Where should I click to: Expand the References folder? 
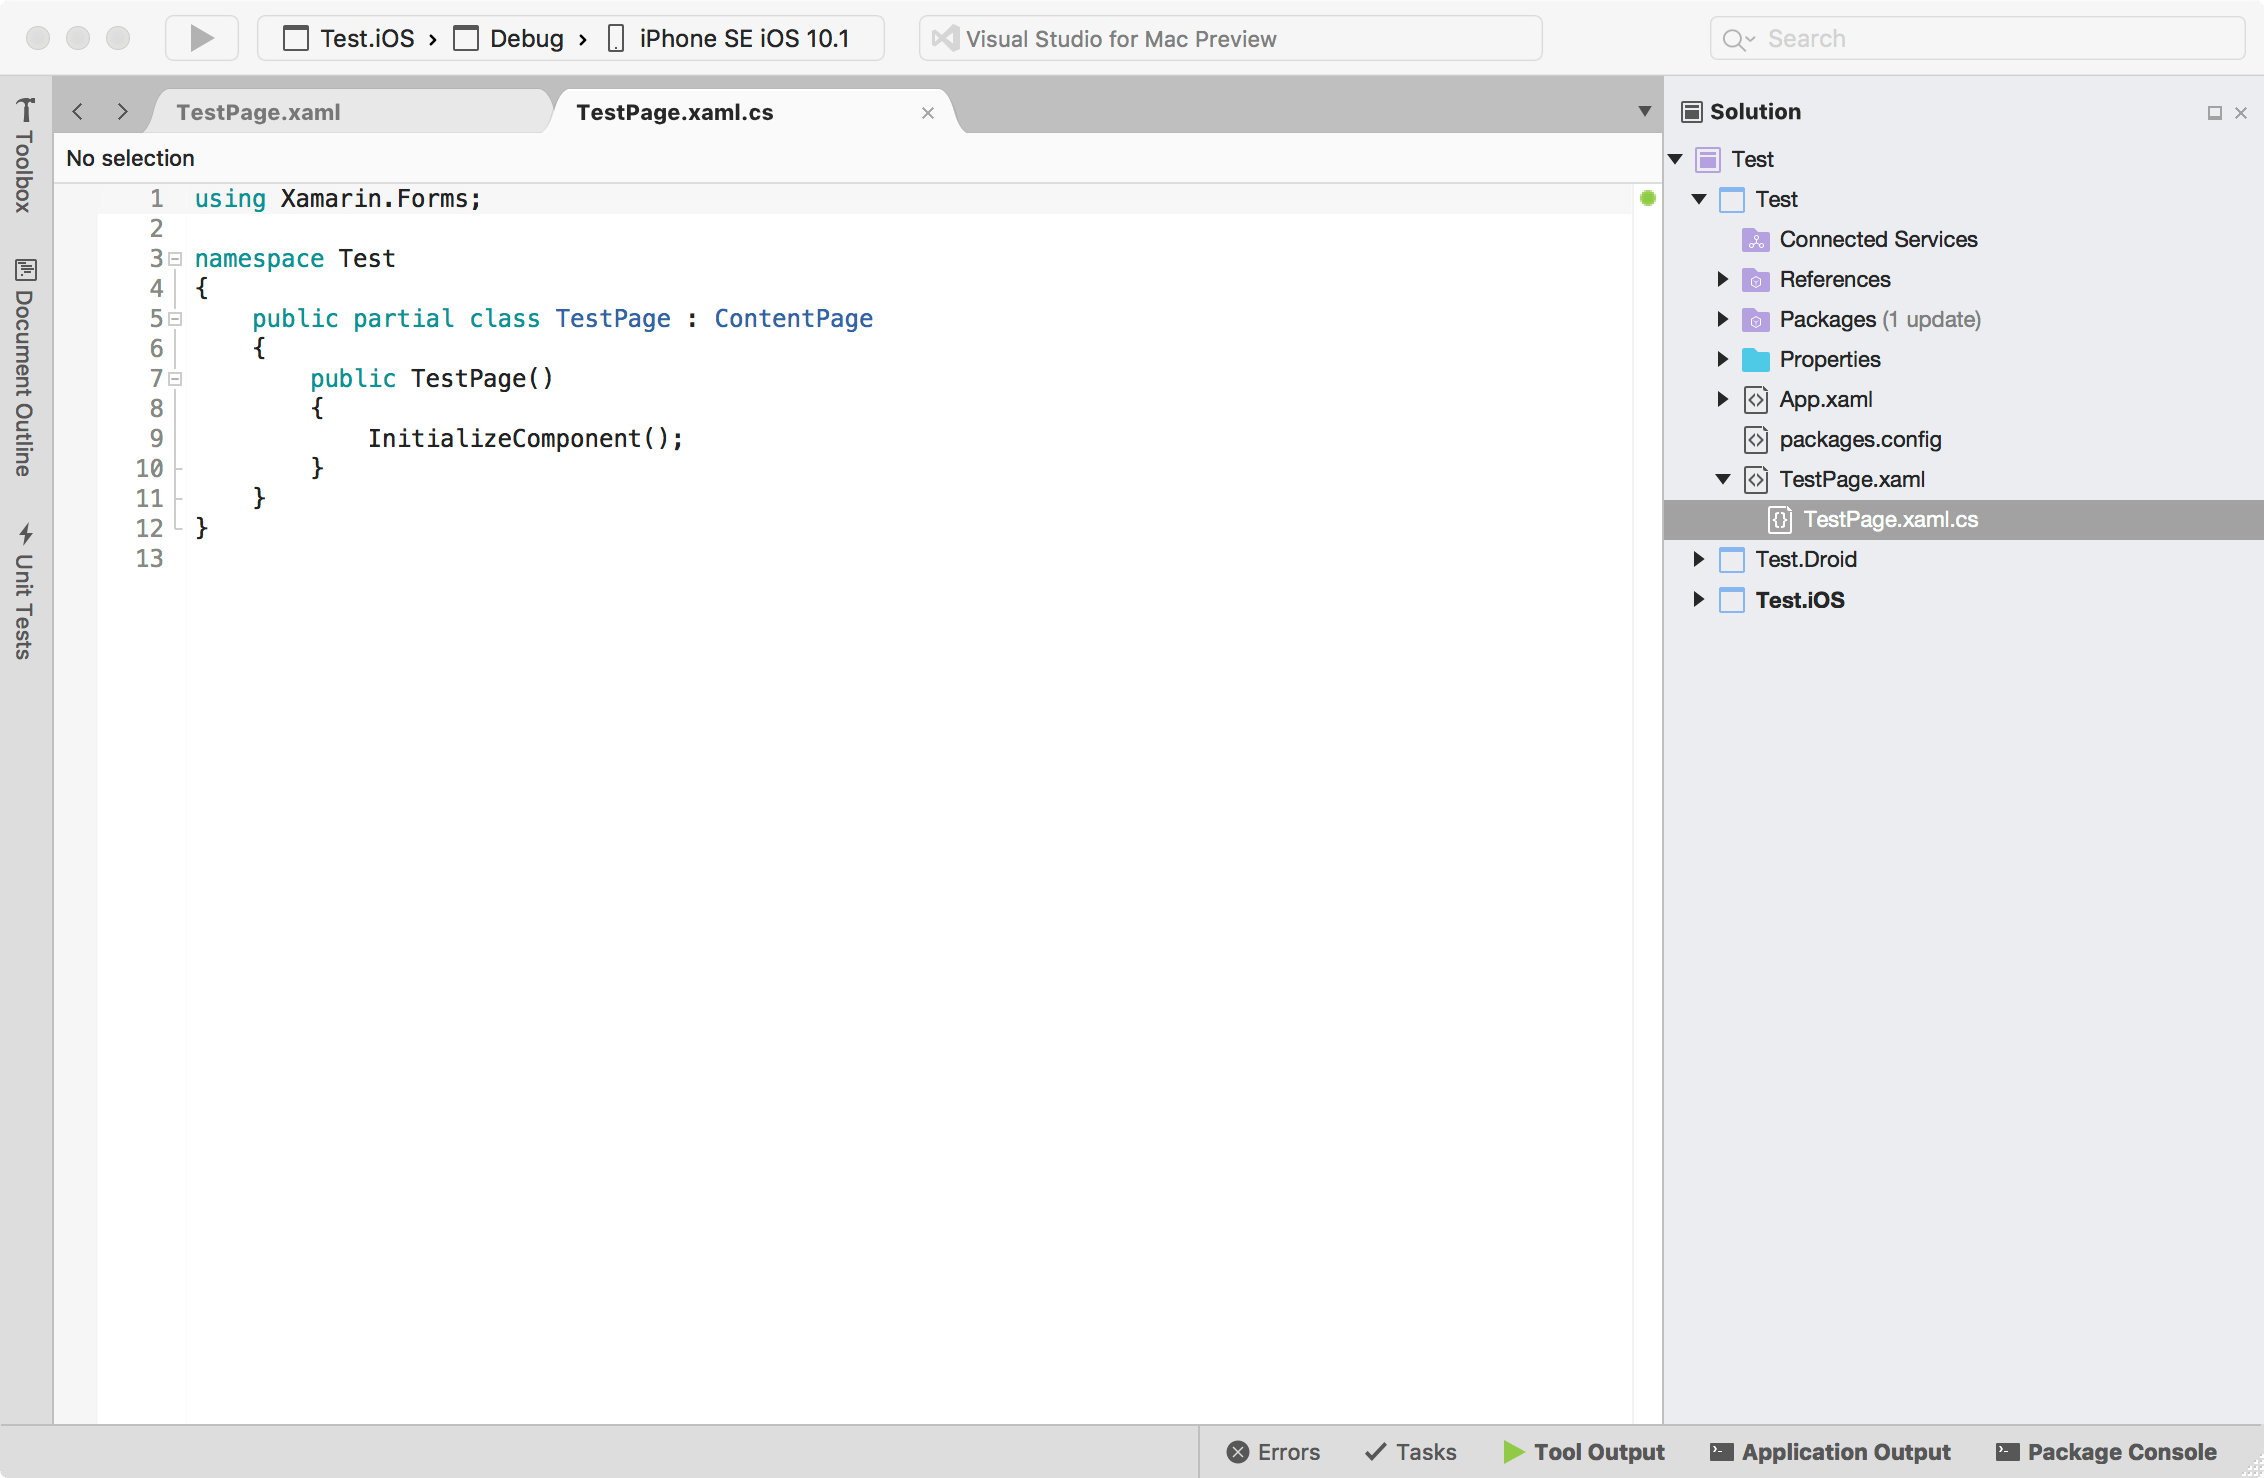click(x=1723, y=279)
